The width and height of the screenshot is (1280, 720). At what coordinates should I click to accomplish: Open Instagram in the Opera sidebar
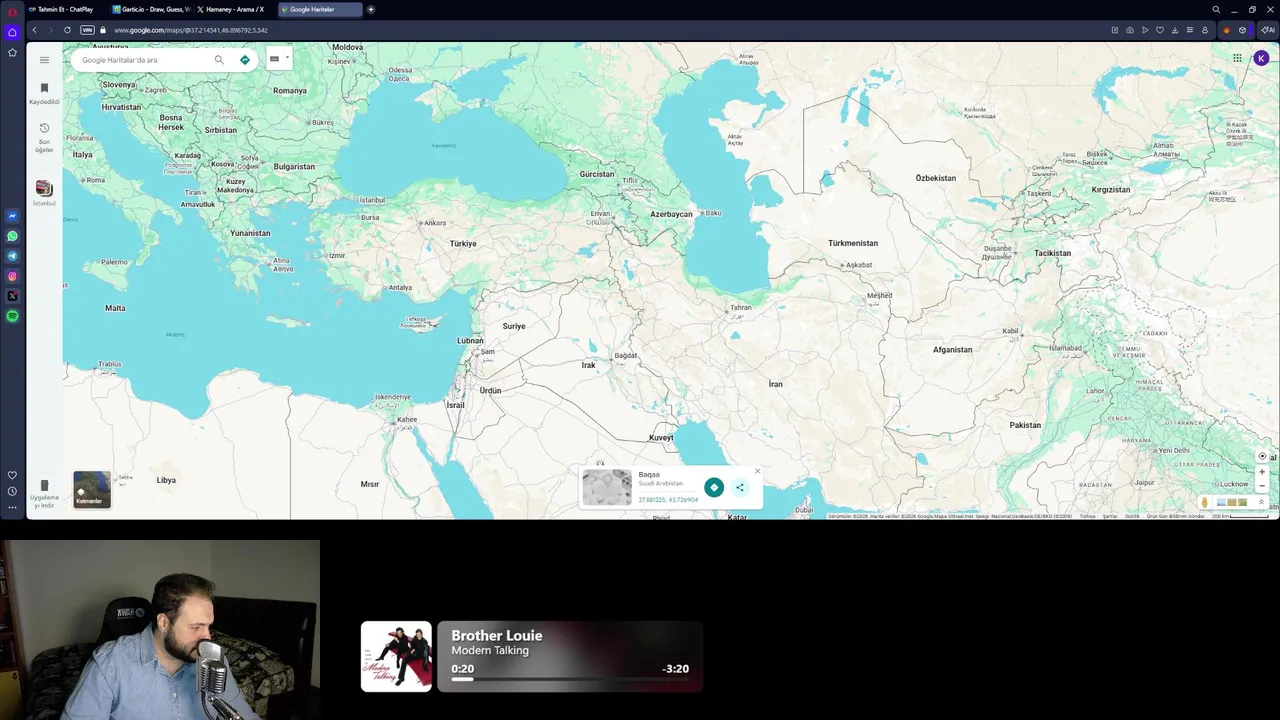click(12, 276)
